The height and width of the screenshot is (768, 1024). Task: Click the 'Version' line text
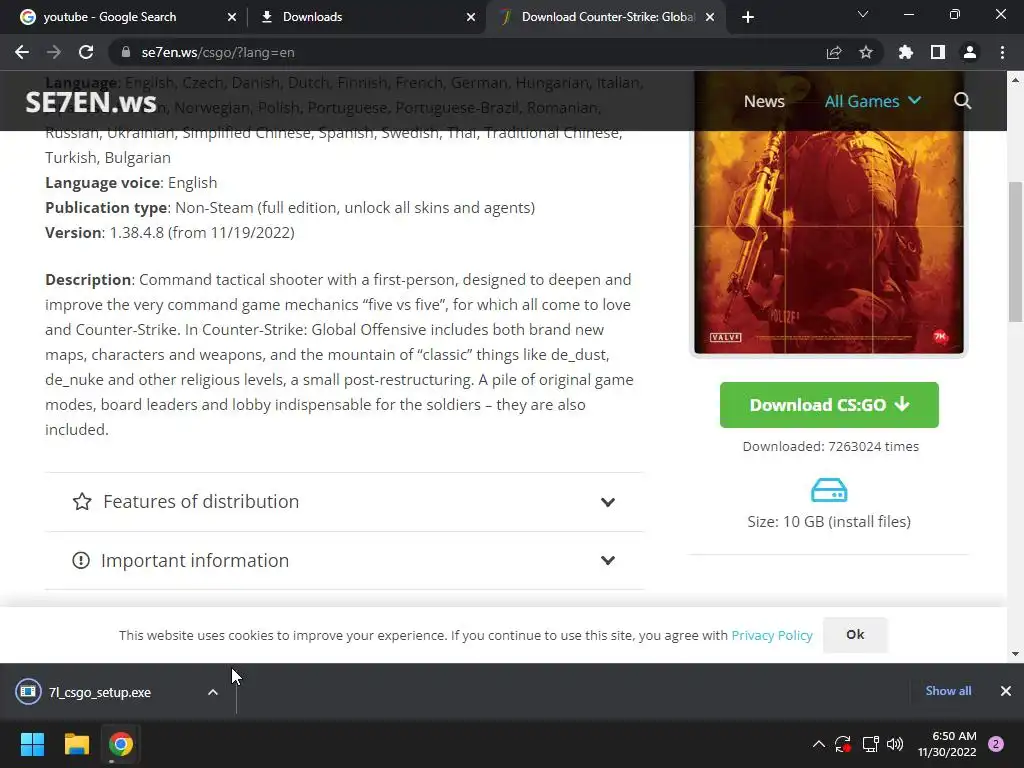(x=170, y=233)
